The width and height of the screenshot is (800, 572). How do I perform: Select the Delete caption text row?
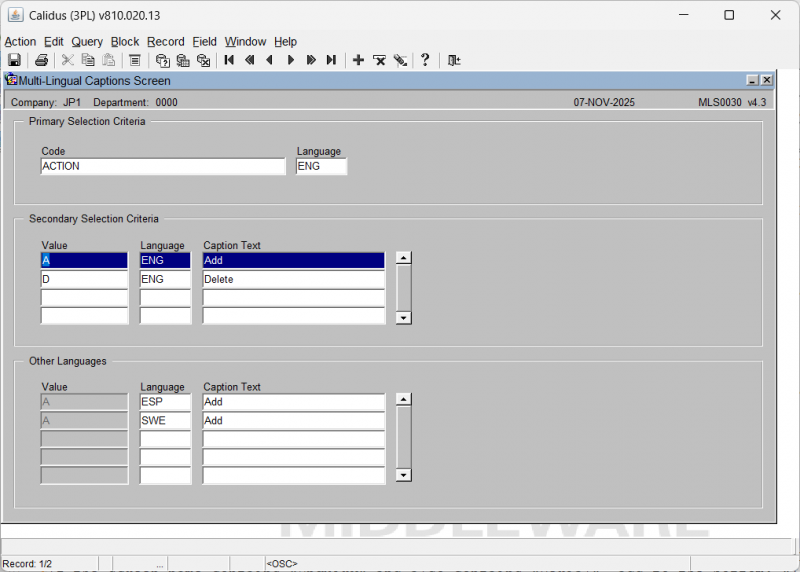tap(293, 280)
